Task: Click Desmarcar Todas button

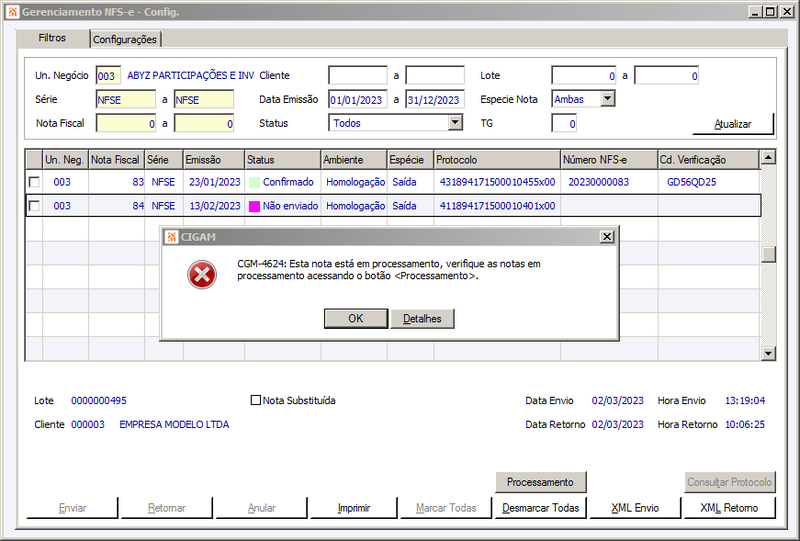Action: [540, 508]
